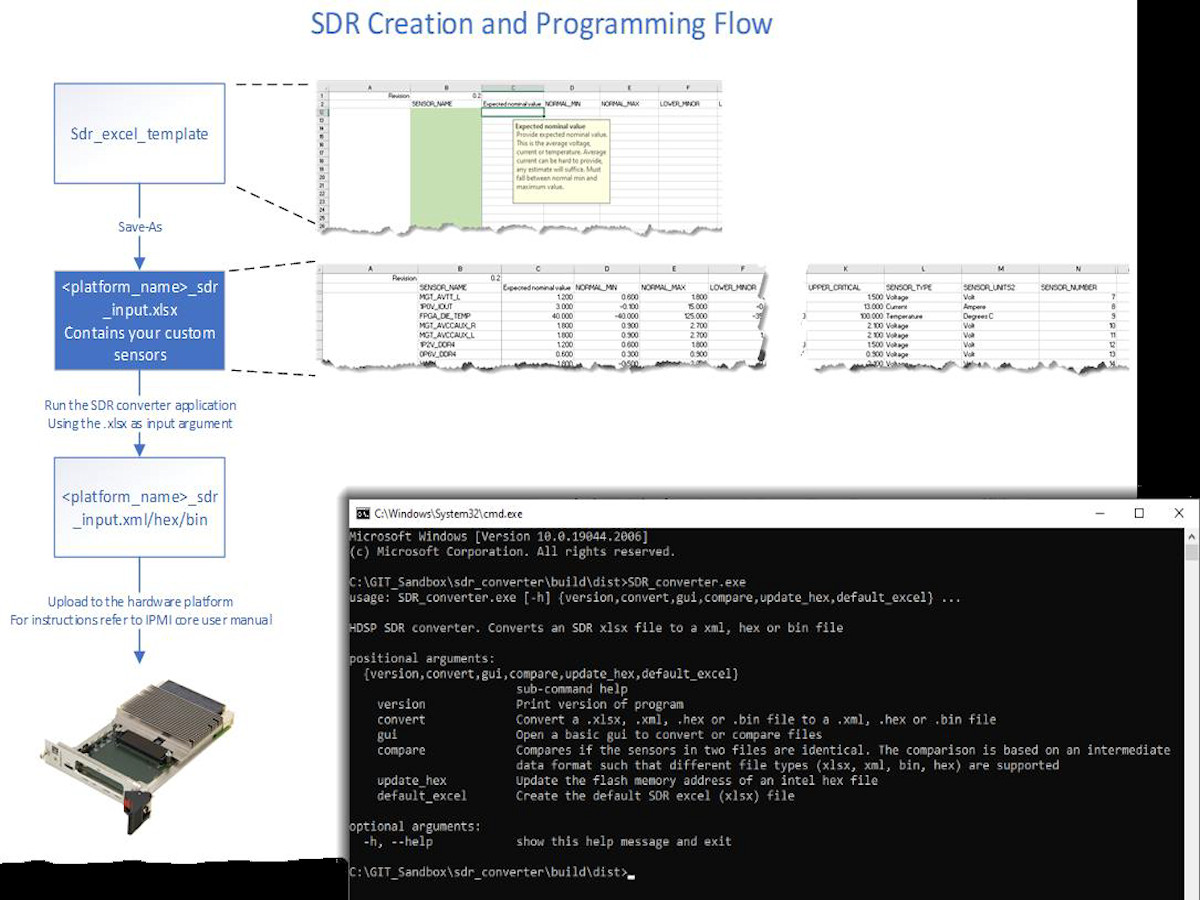Click the FPGA_DIE_TEMP sensor name cell
The height and width of the screenshot is (900, 1200).
coord(443,315)
